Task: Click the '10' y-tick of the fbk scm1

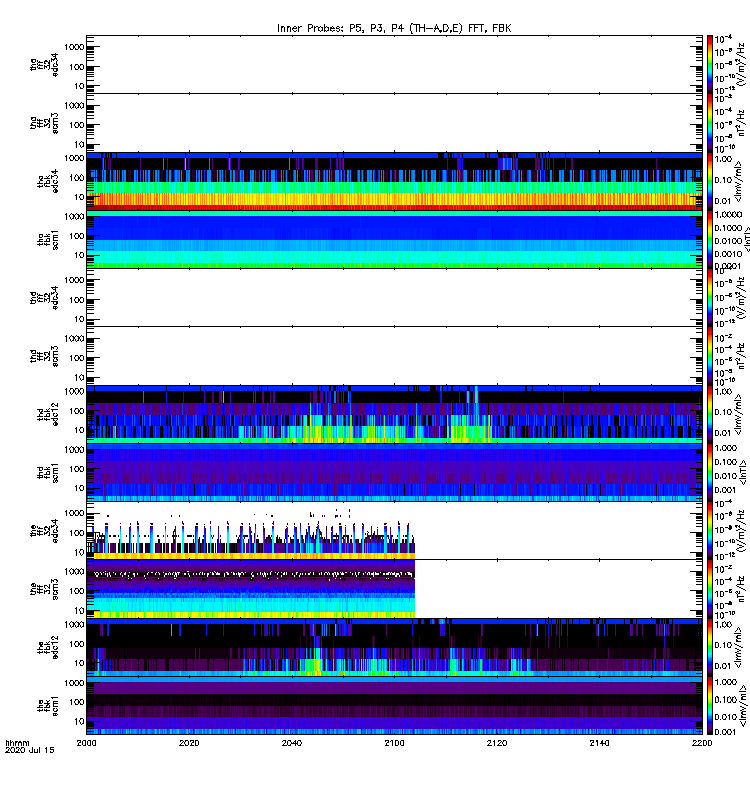Action: click(79, 721)
